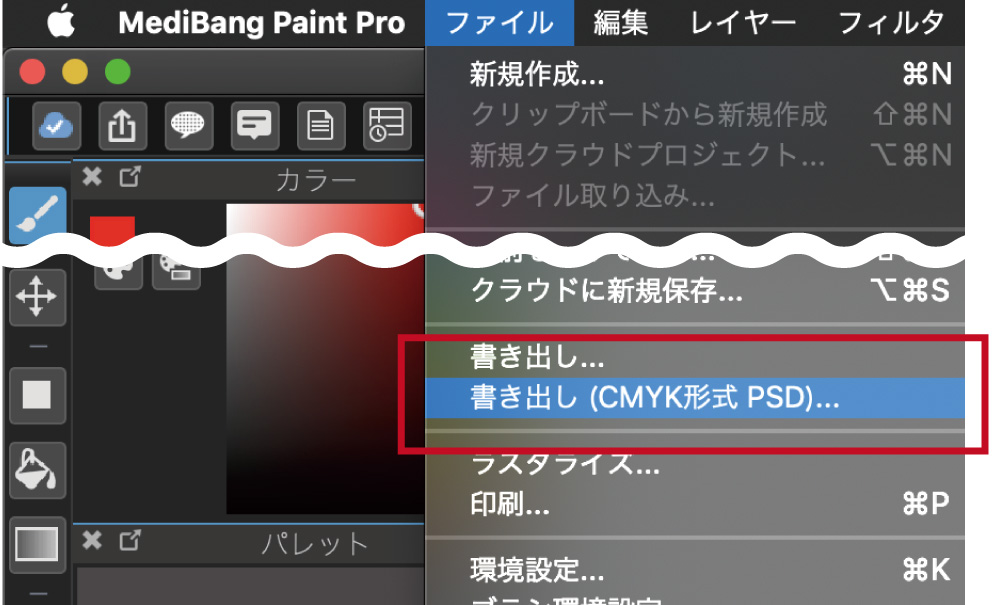
Task: Select the Fill rectangle shape tool
Action: tap(38, 395)
